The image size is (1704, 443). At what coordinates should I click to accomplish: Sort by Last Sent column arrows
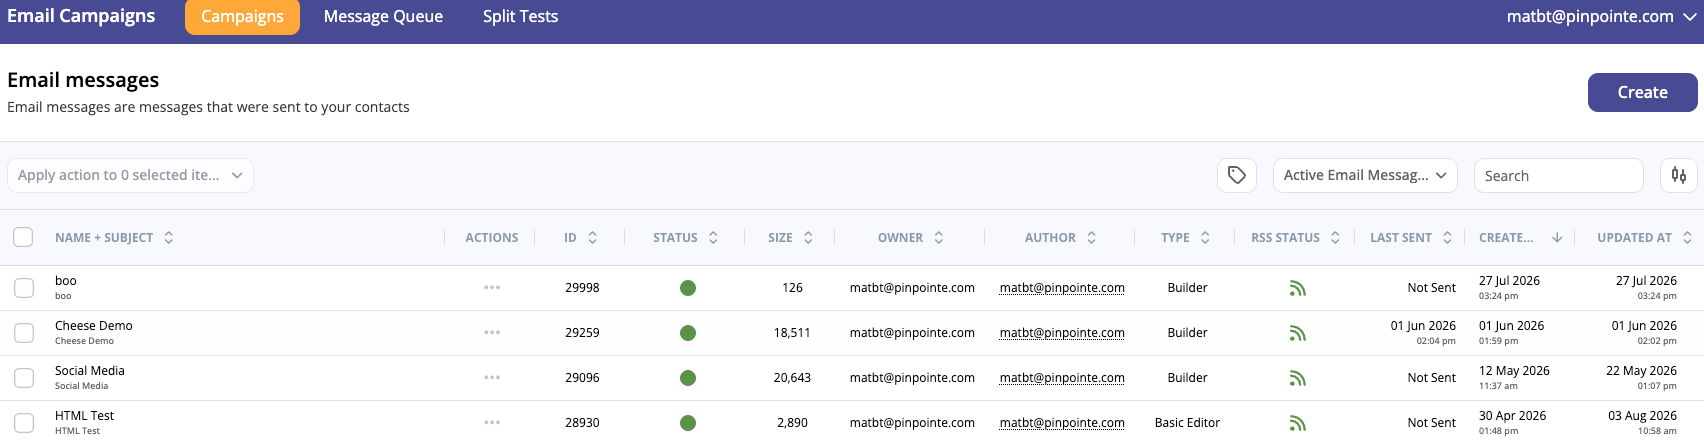coord(1447,238)
